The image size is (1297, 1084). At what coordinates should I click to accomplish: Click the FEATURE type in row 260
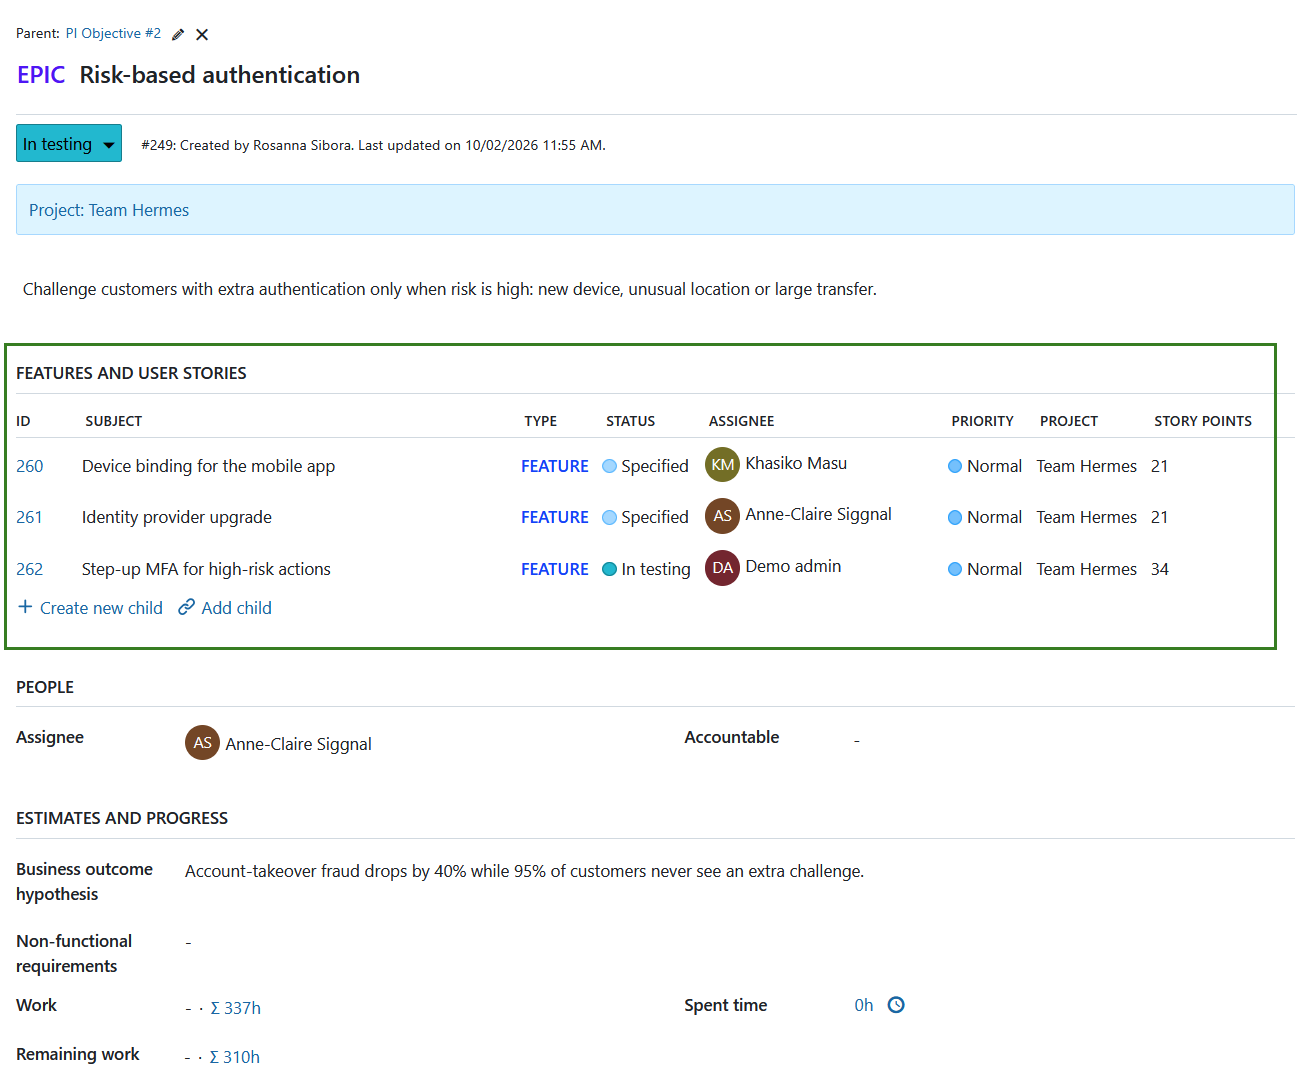pos(555,466)
